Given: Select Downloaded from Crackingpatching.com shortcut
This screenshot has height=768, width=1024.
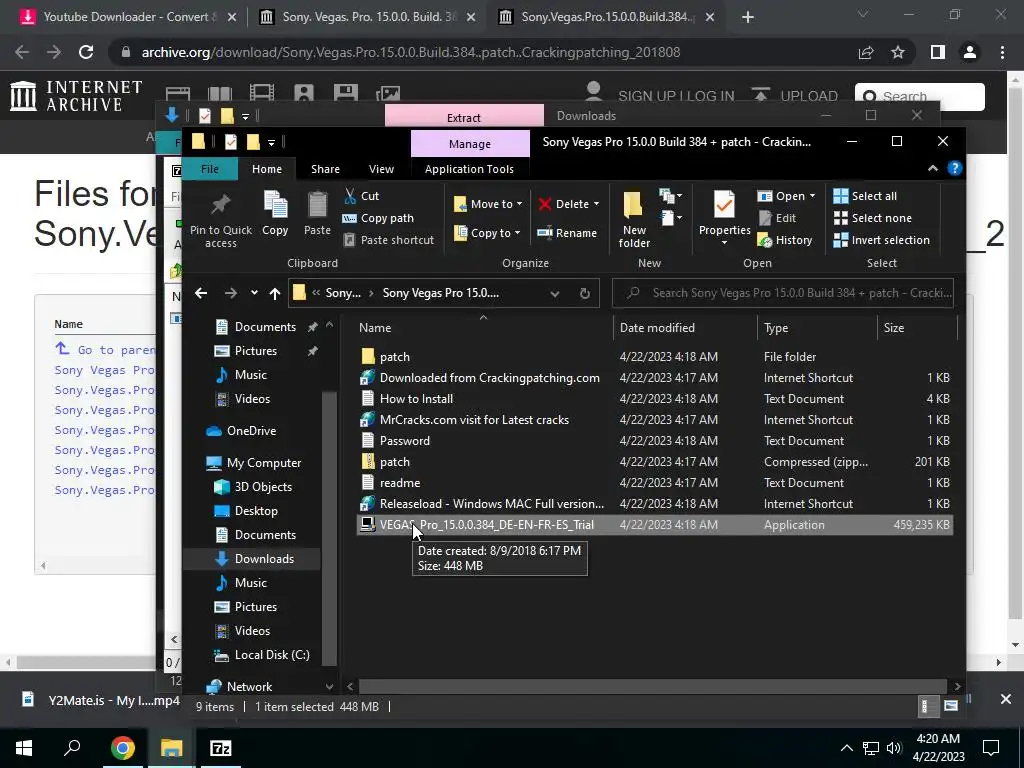Looking at the screenshot, I should point(654,377).
